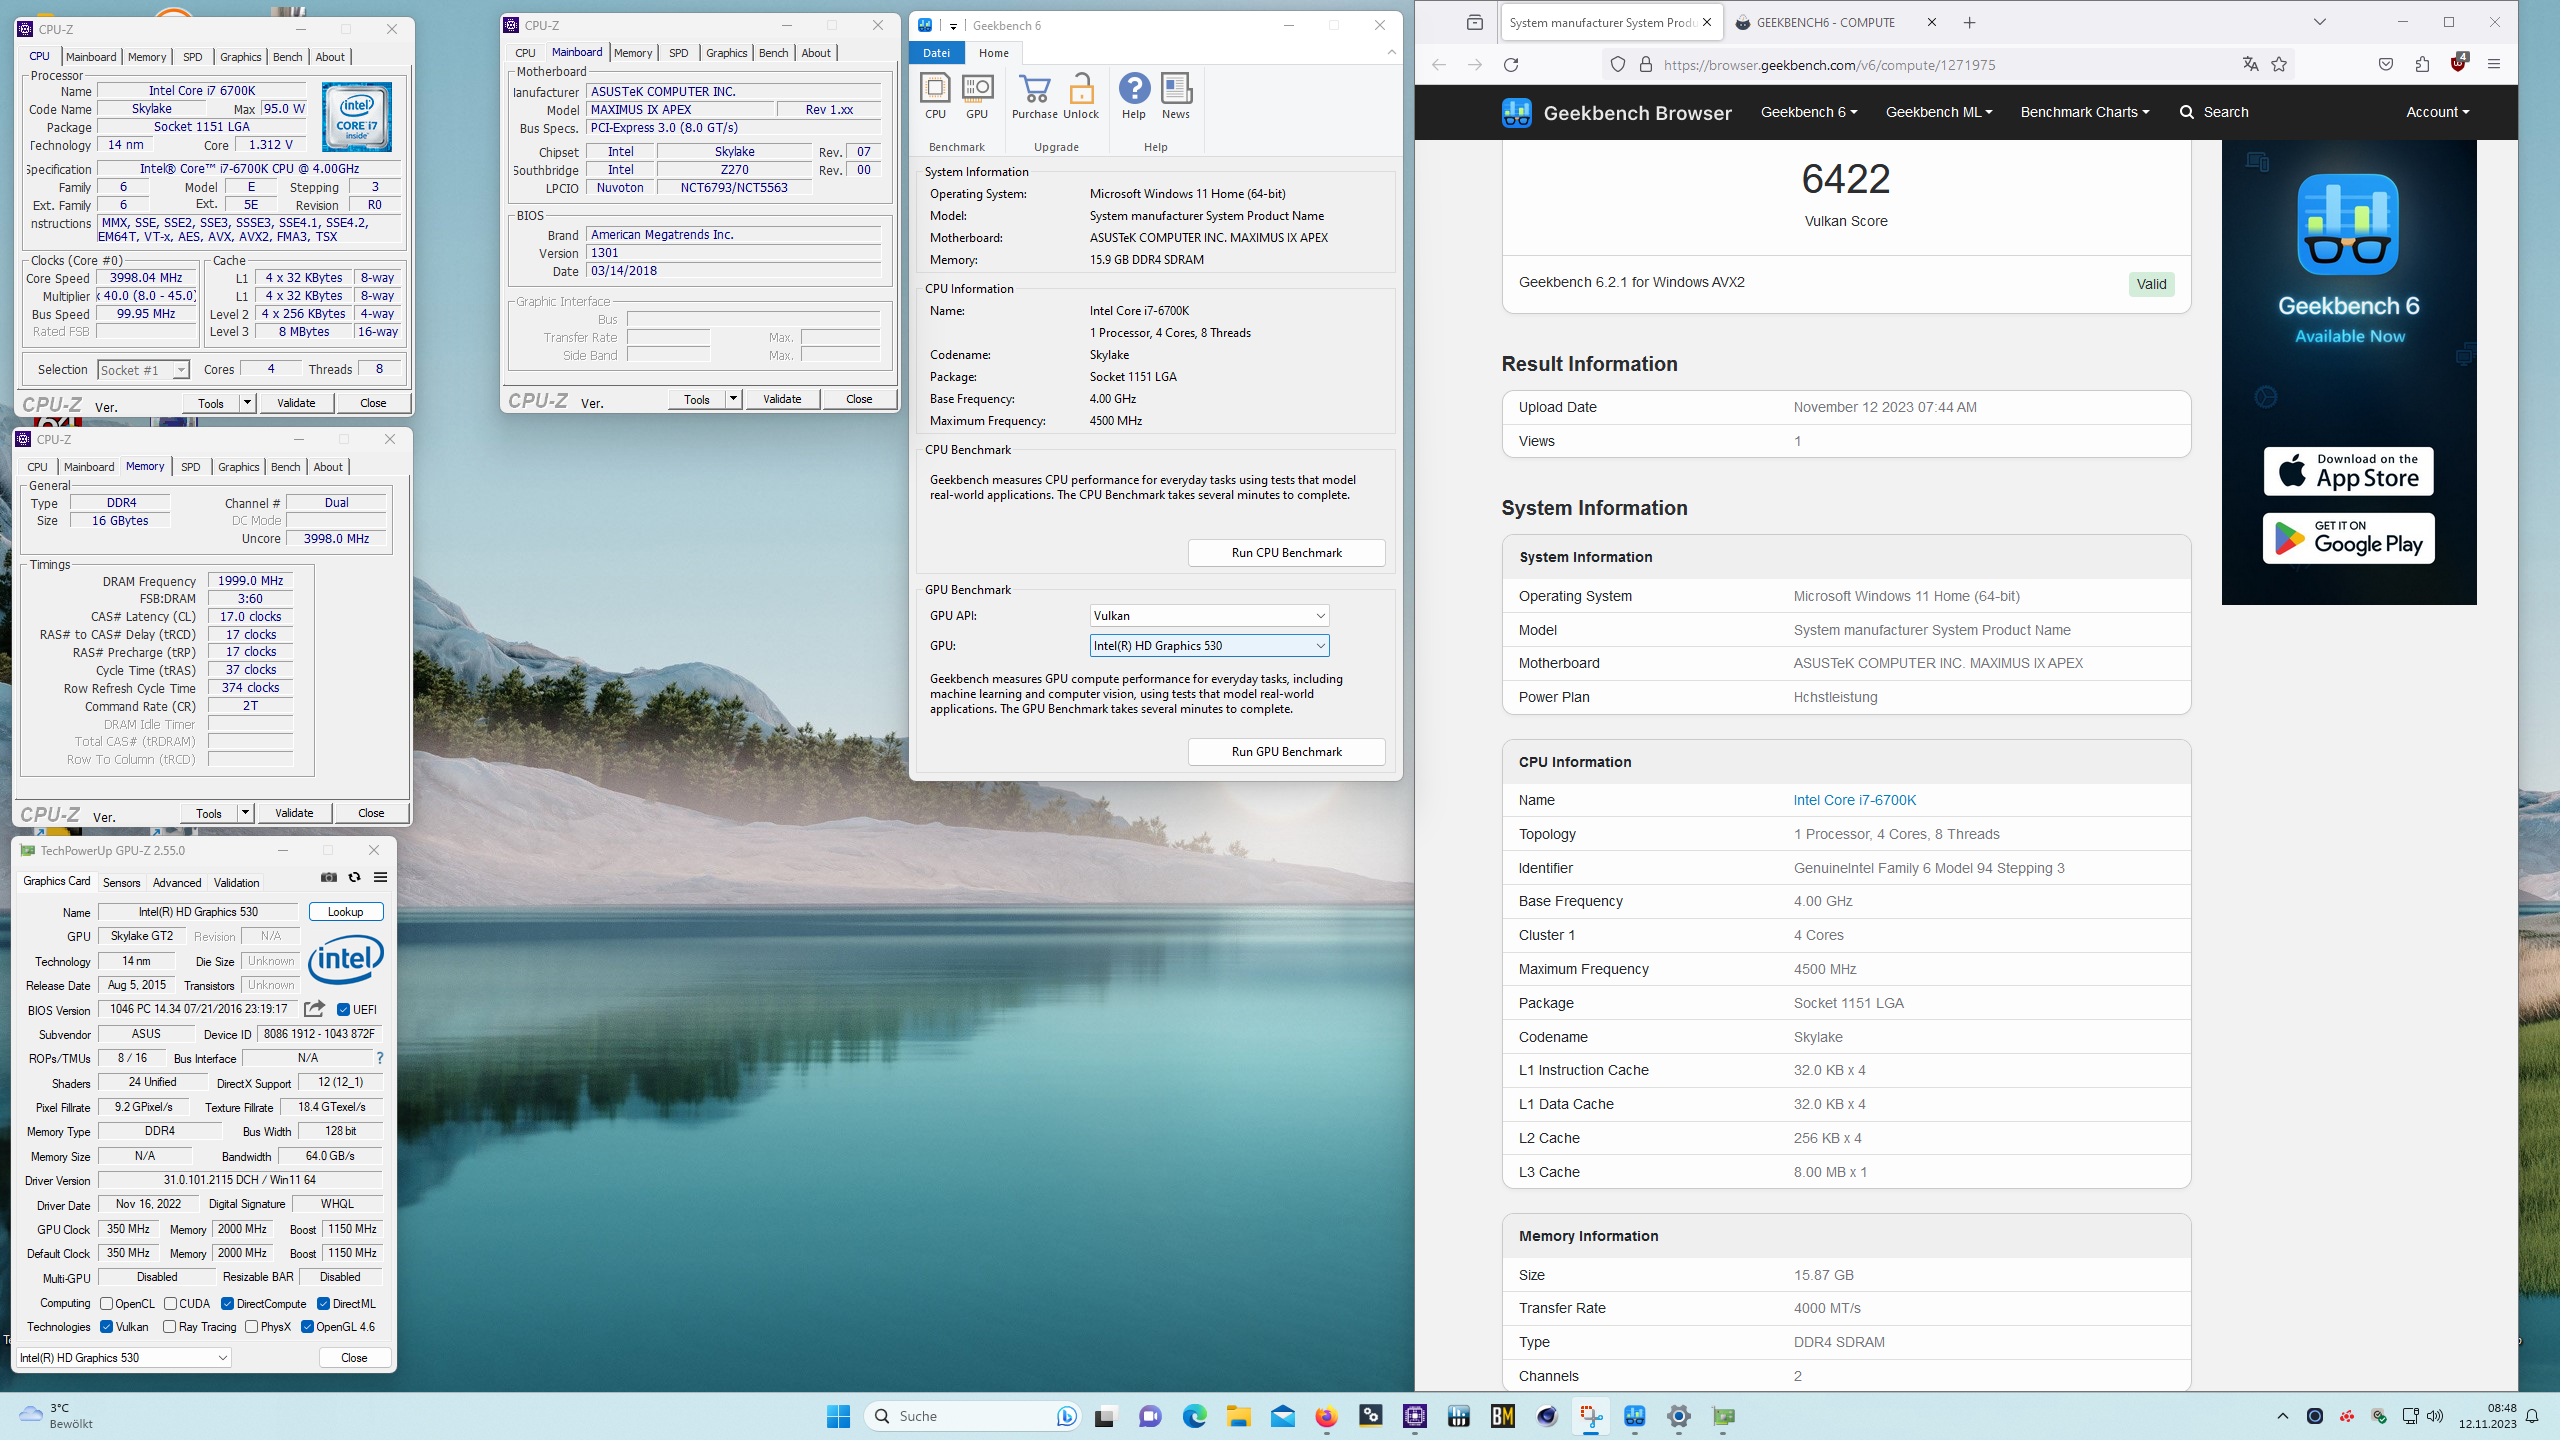The height and width of the screenshot is (1440, 2560).
Task: Open the GPU API Vulkan dropdown in Geekbench
Action: 1209,616
